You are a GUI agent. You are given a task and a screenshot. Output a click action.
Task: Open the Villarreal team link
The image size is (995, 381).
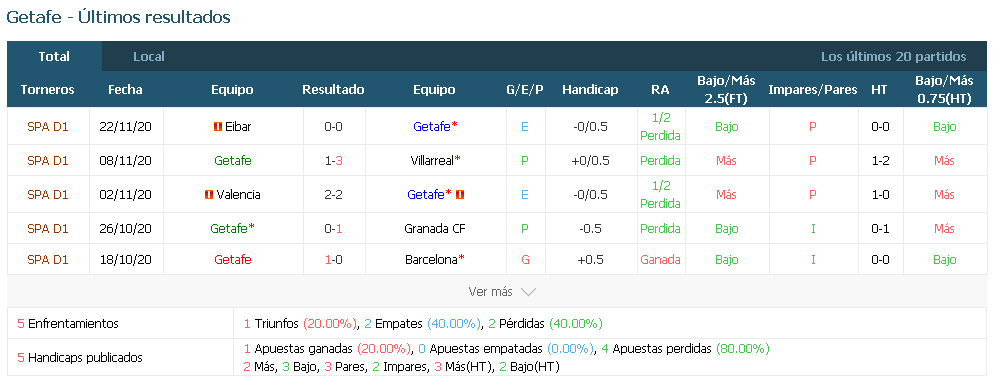tap(432, 161)
